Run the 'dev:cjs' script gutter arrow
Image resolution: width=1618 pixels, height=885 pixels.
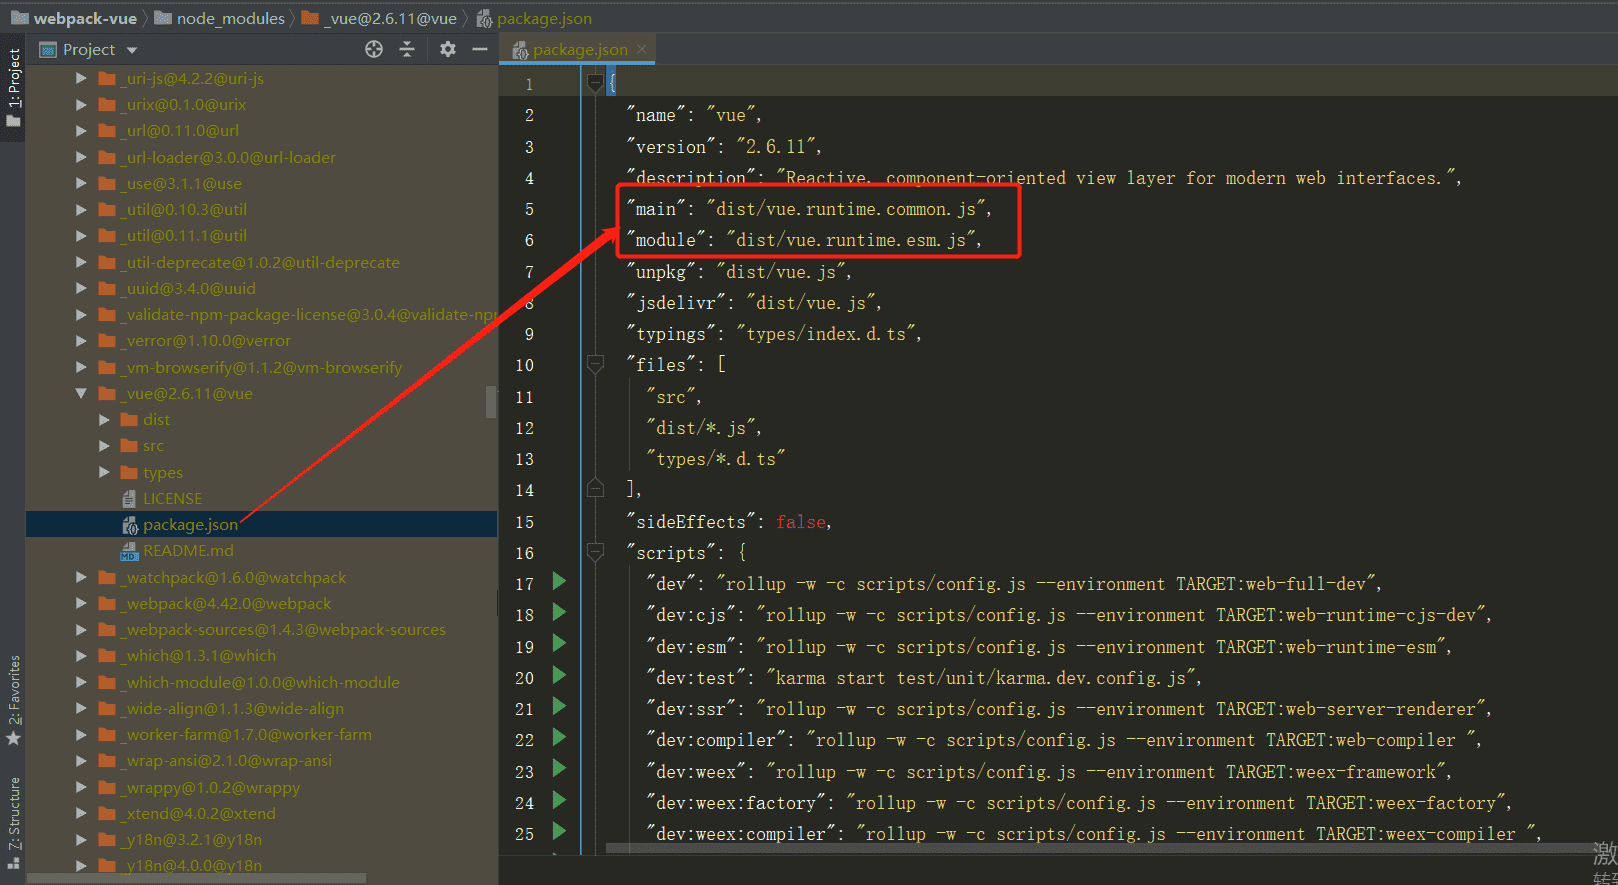[559, 612]
